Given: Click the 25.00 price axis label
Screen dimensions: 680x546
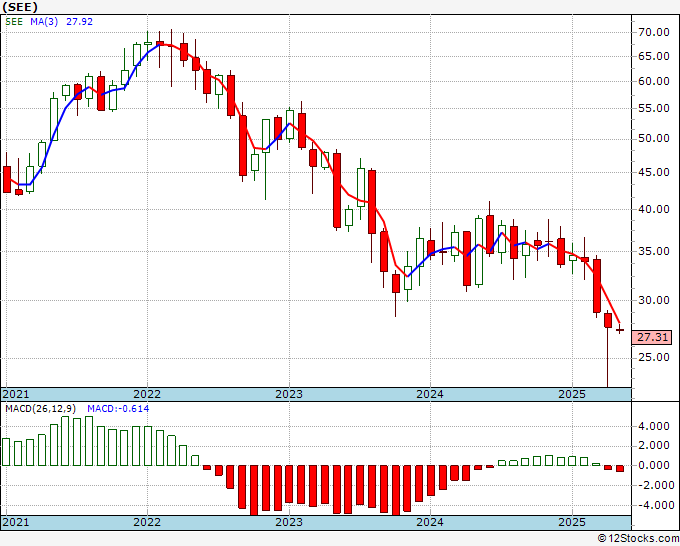Looking at the screenshot, I should click(x=654, y=358).
